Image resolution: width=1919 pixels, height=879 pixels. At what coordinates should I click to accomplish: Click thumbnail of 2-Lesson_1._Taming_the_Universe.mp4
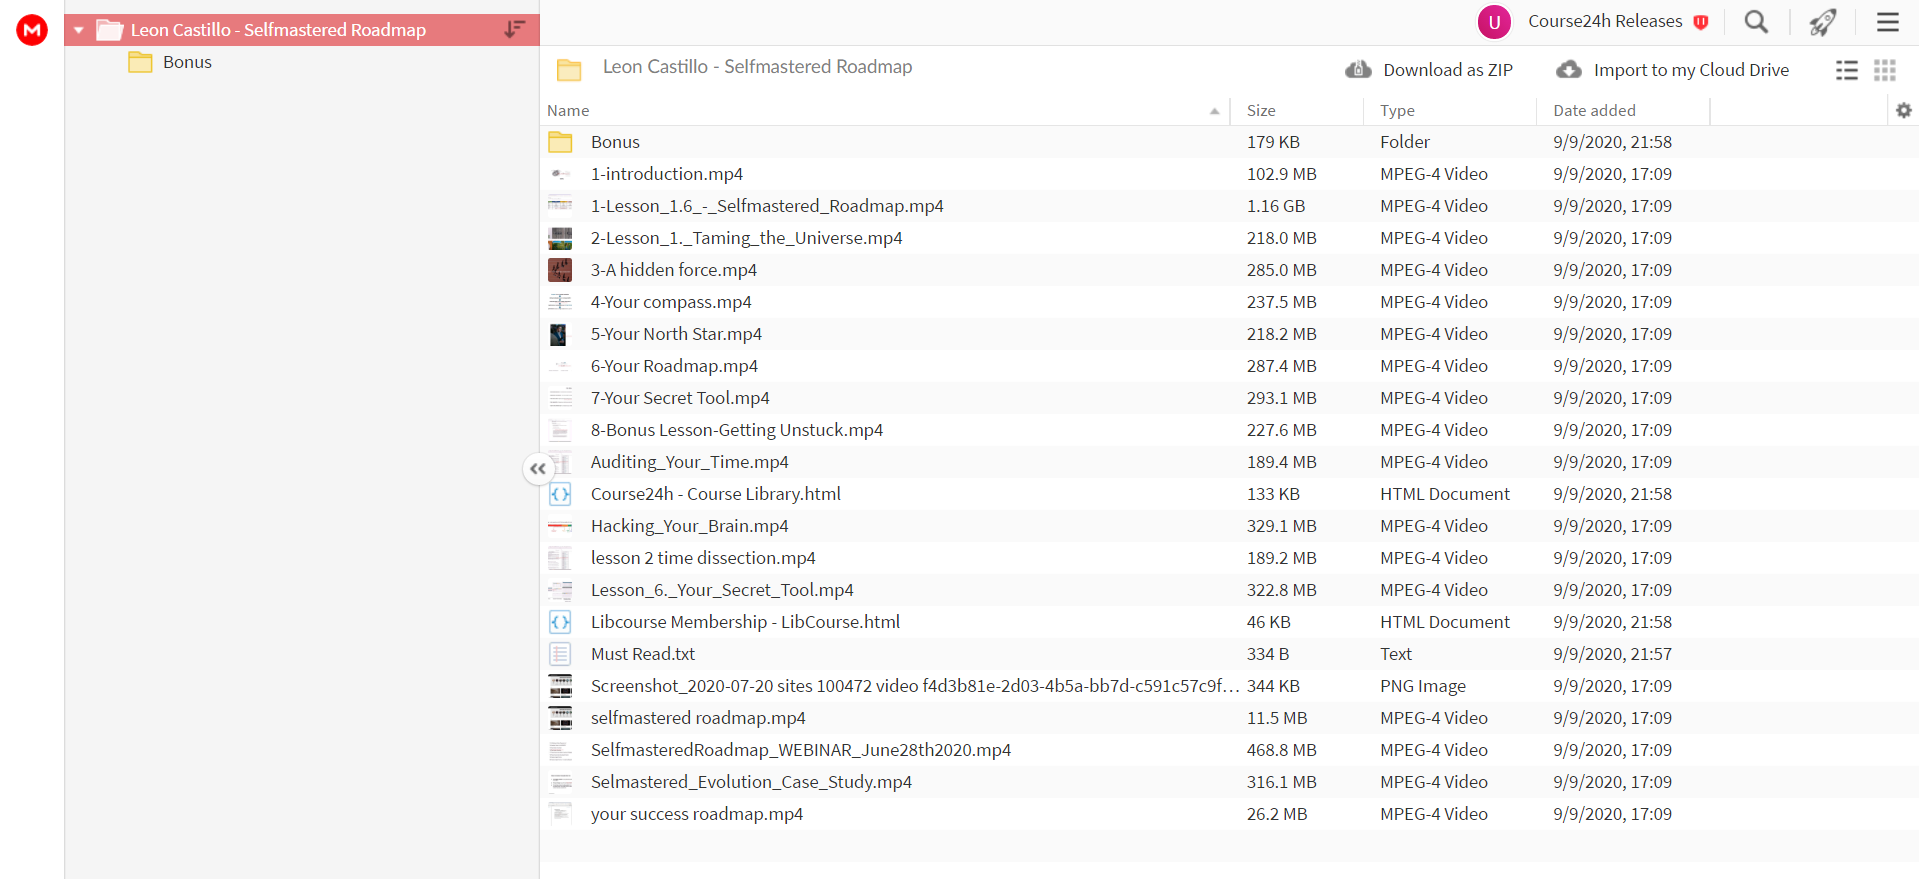[x=560, y=238]
